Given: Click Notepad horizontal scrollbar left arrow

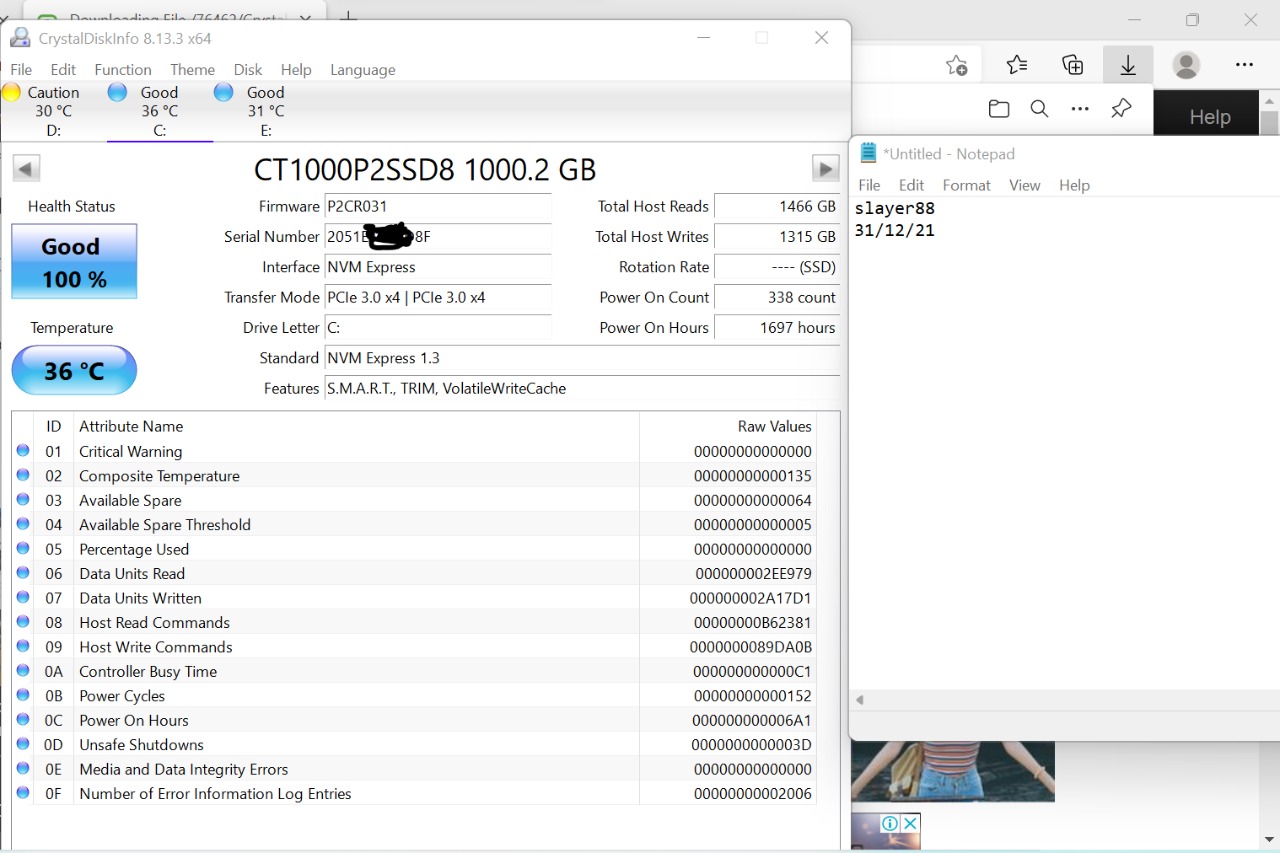Looking at the screenshot, I should point(859,700).
